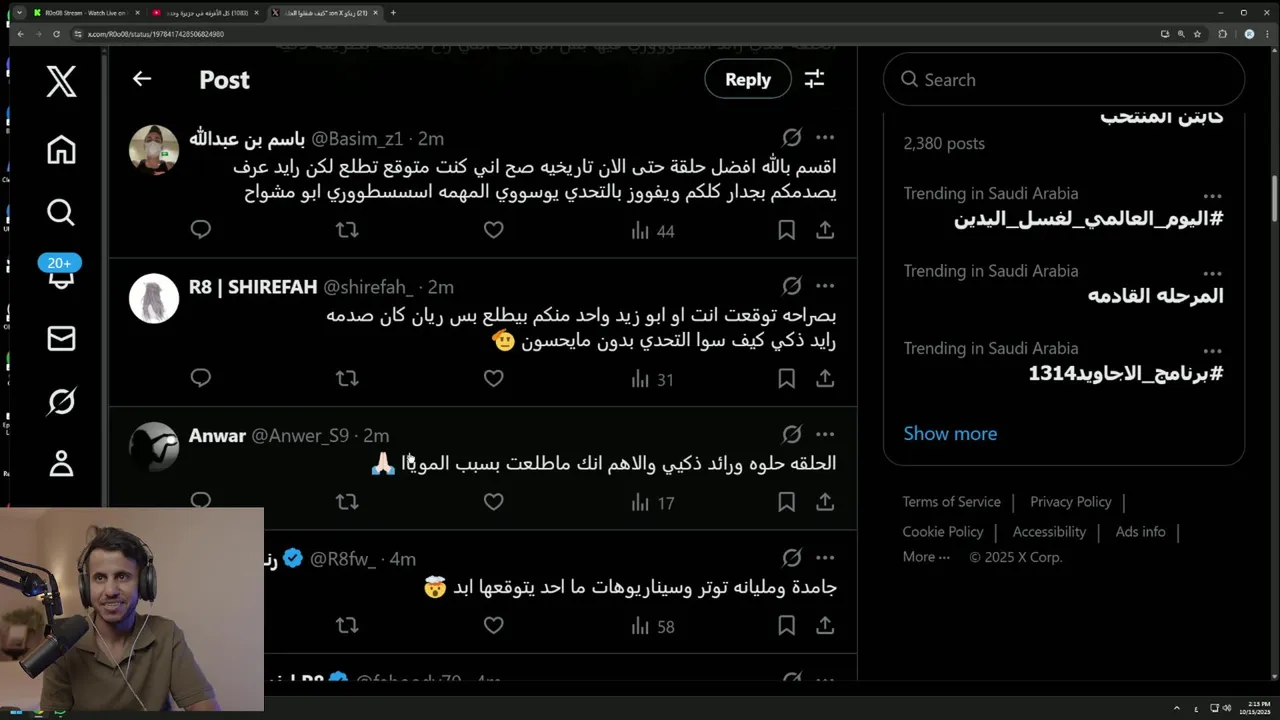Share Basim_z1's comment

[x=825, y=230]
